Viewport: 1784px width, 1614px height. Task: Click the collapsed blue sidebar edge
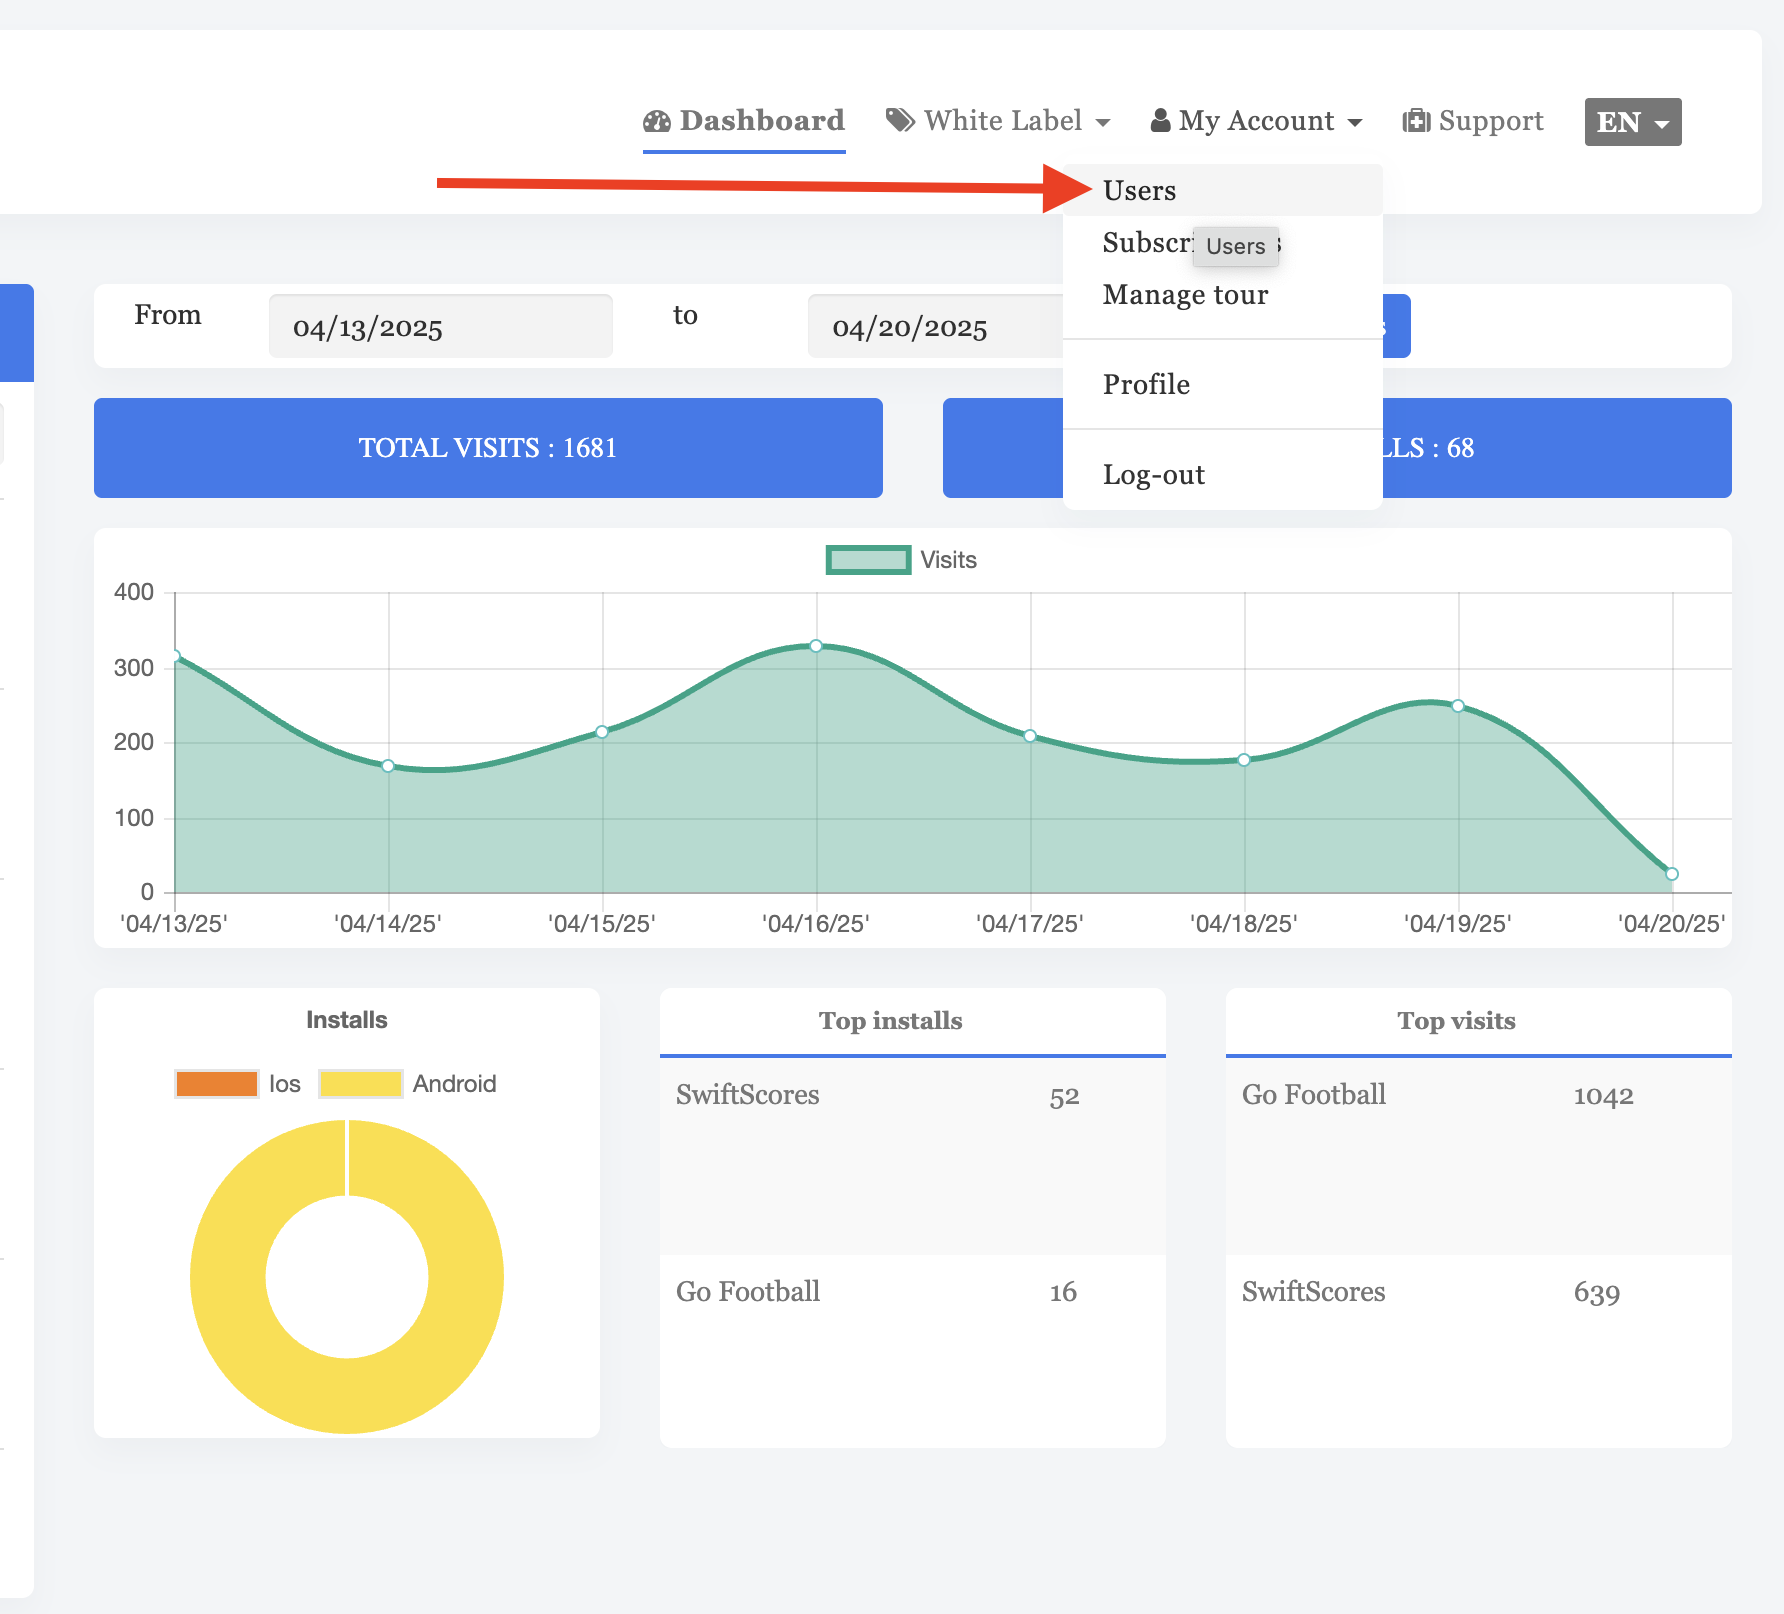tap(16, 332)
